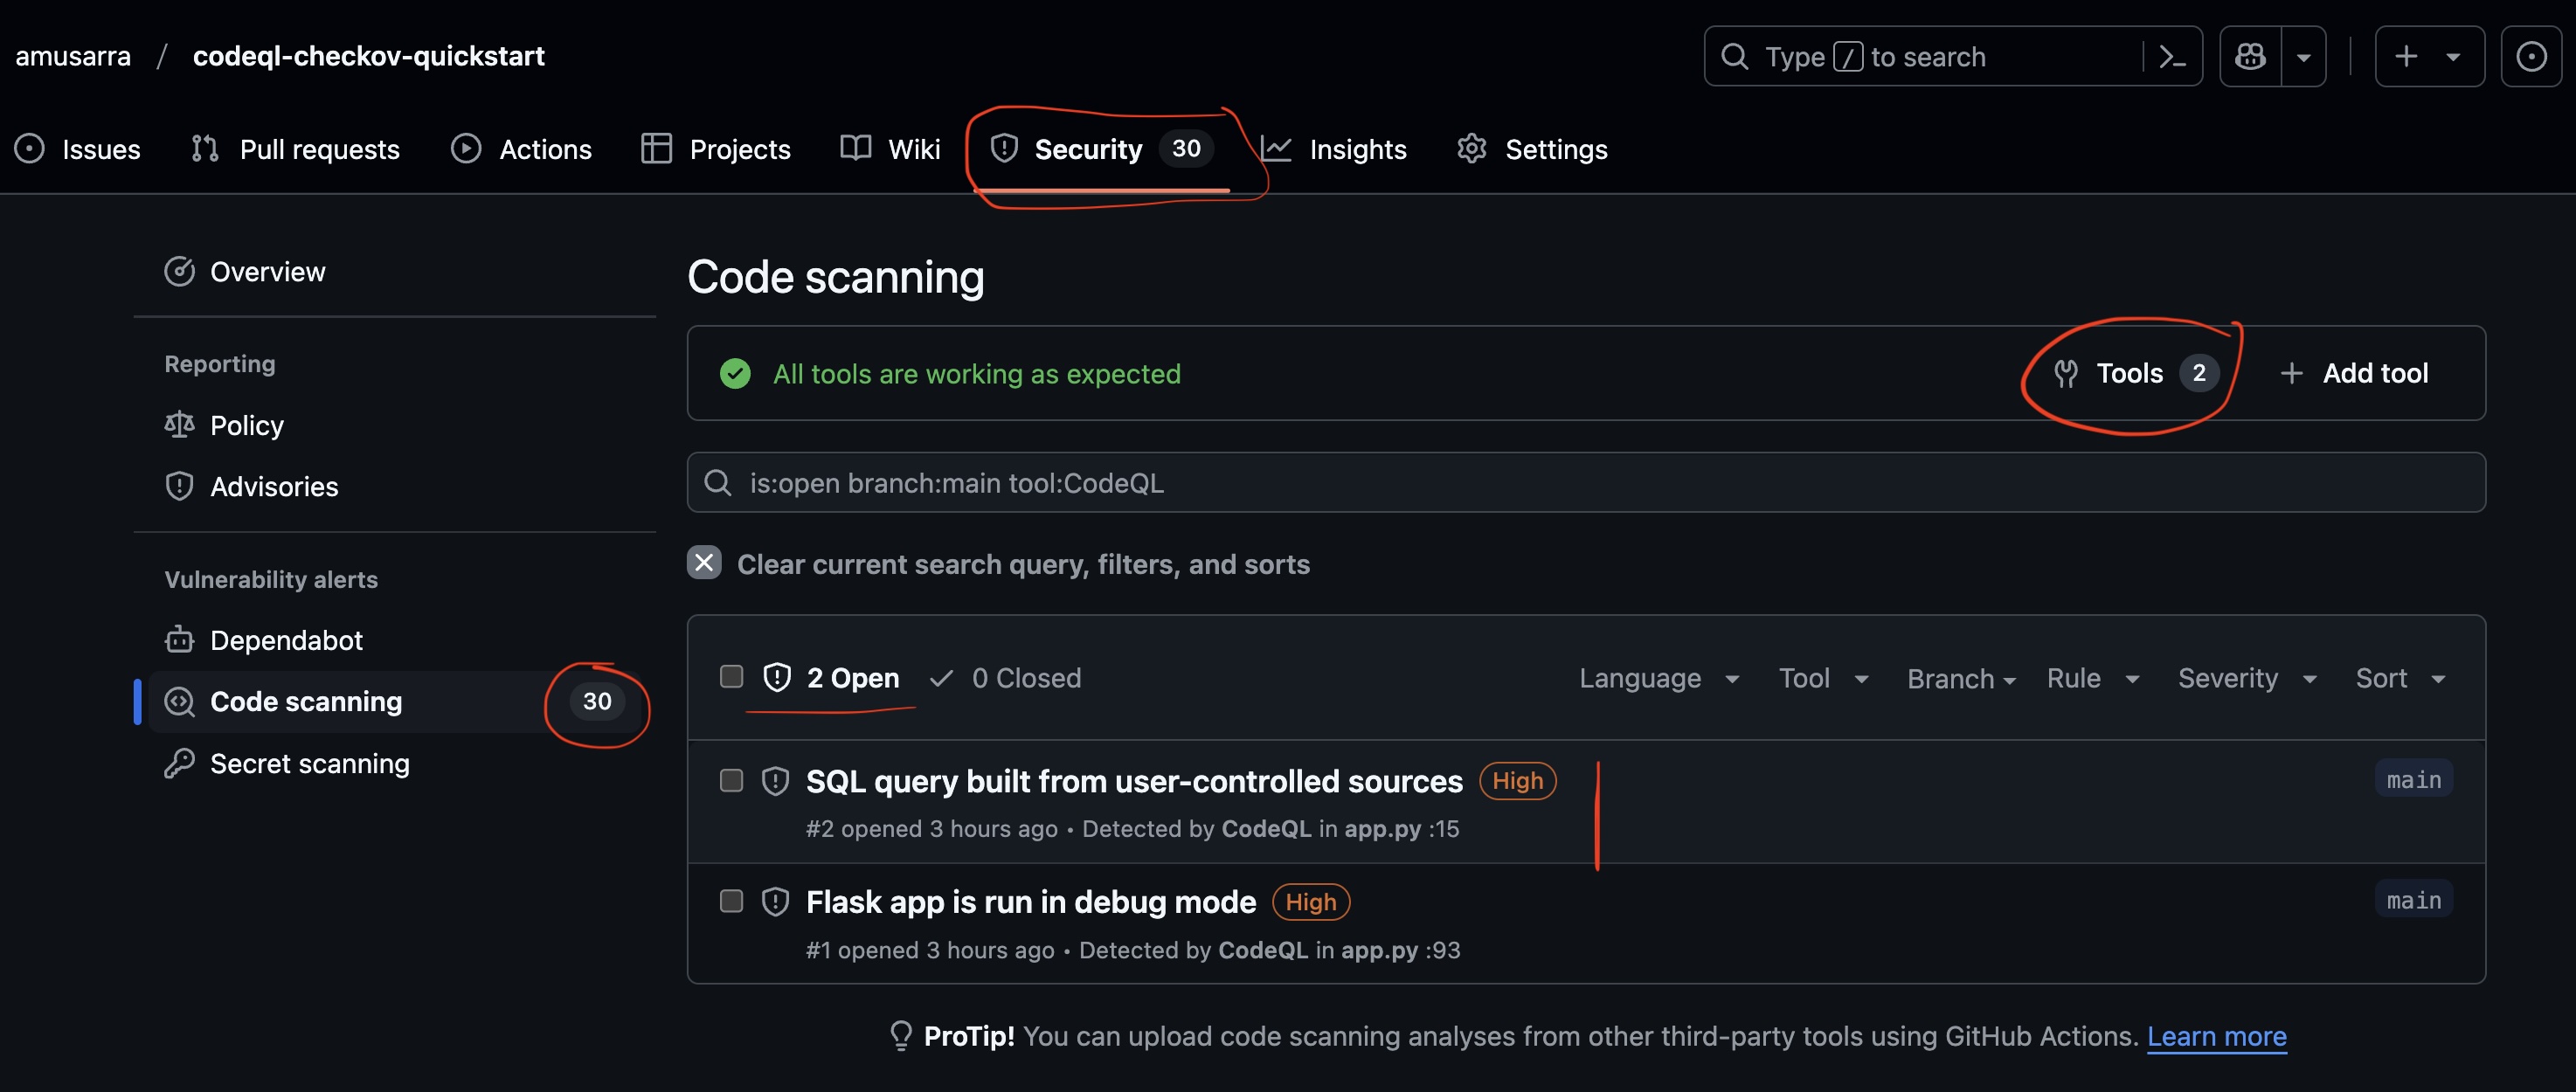Click the Advisories shield icon
The width and height of the screenshot is (2576, 1092).
(179, 486)
